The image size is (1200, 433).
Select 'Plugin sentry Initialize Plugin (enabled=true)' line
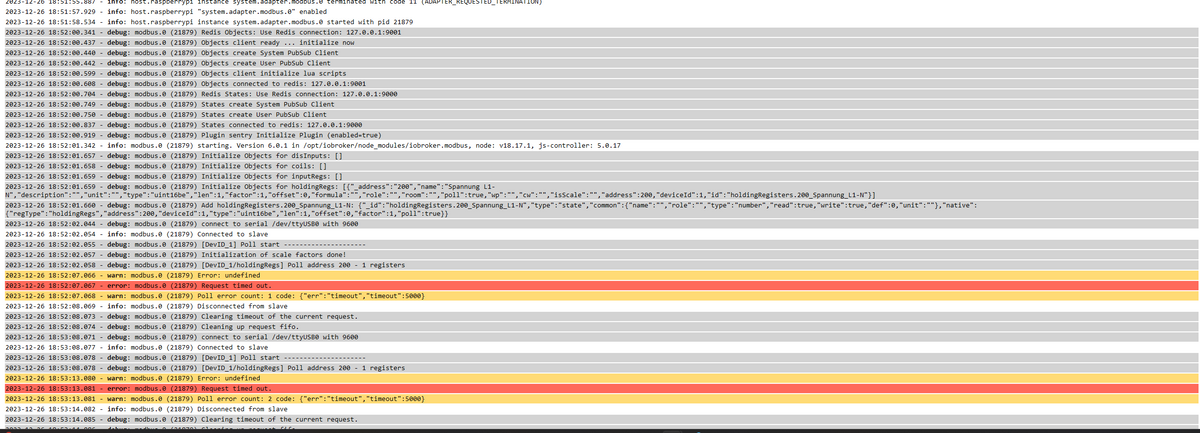(x=600, y=134)
